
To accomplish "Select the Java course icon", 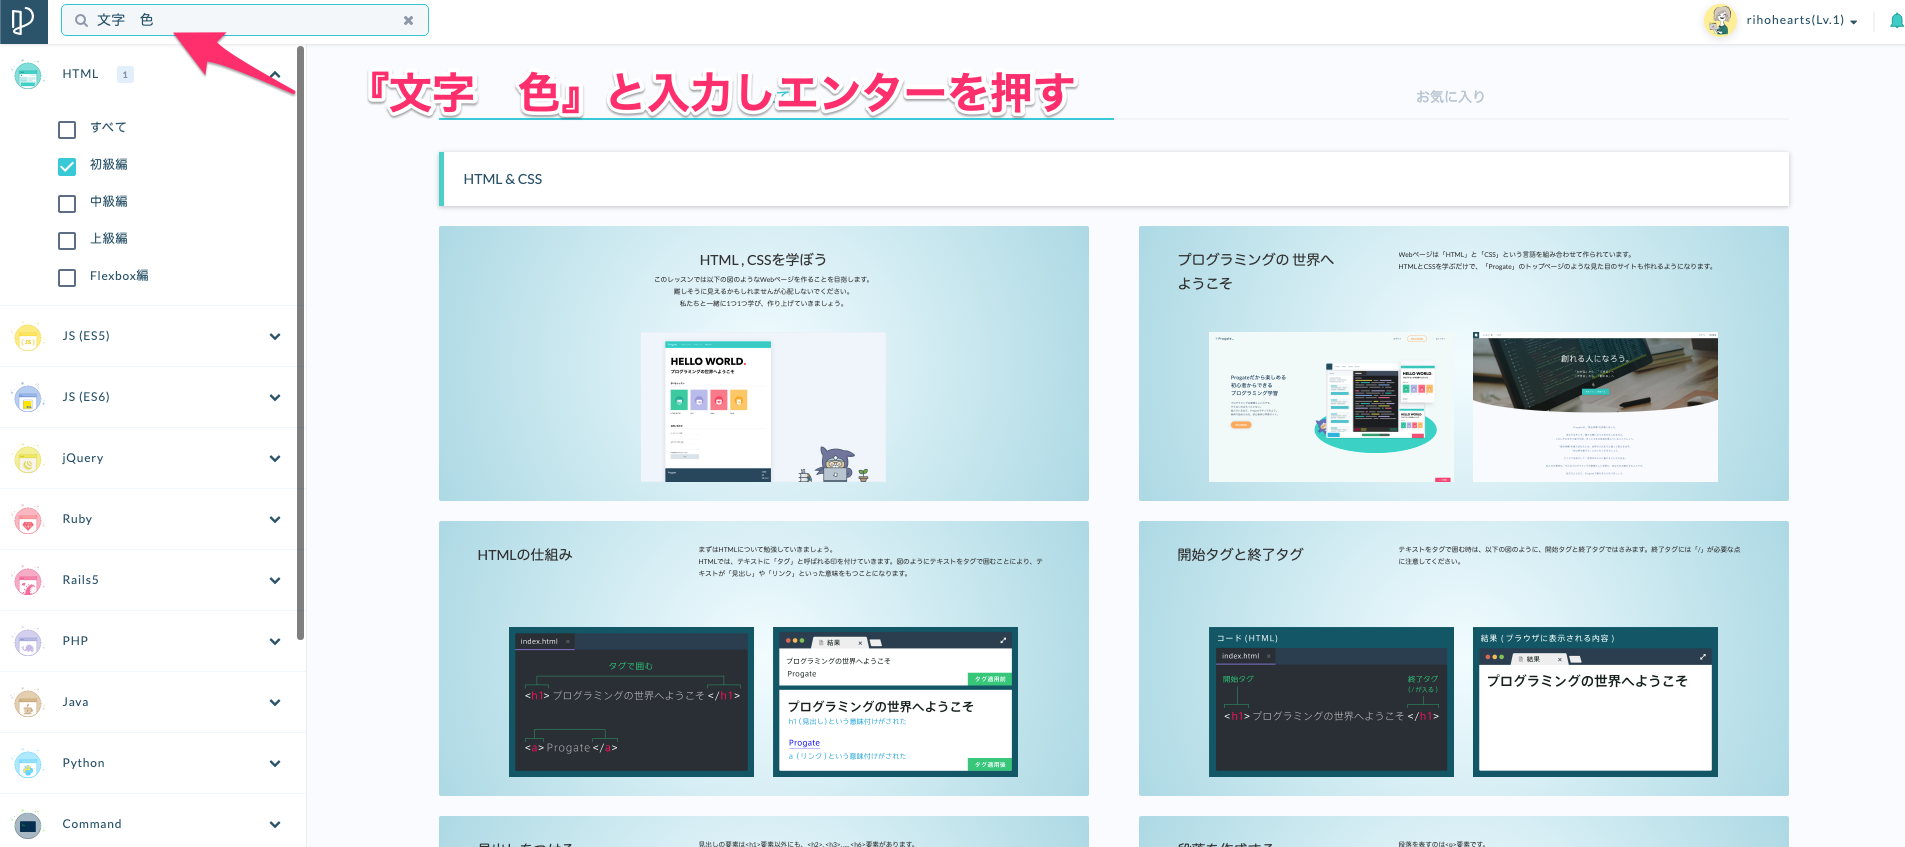I will (28, 703).
